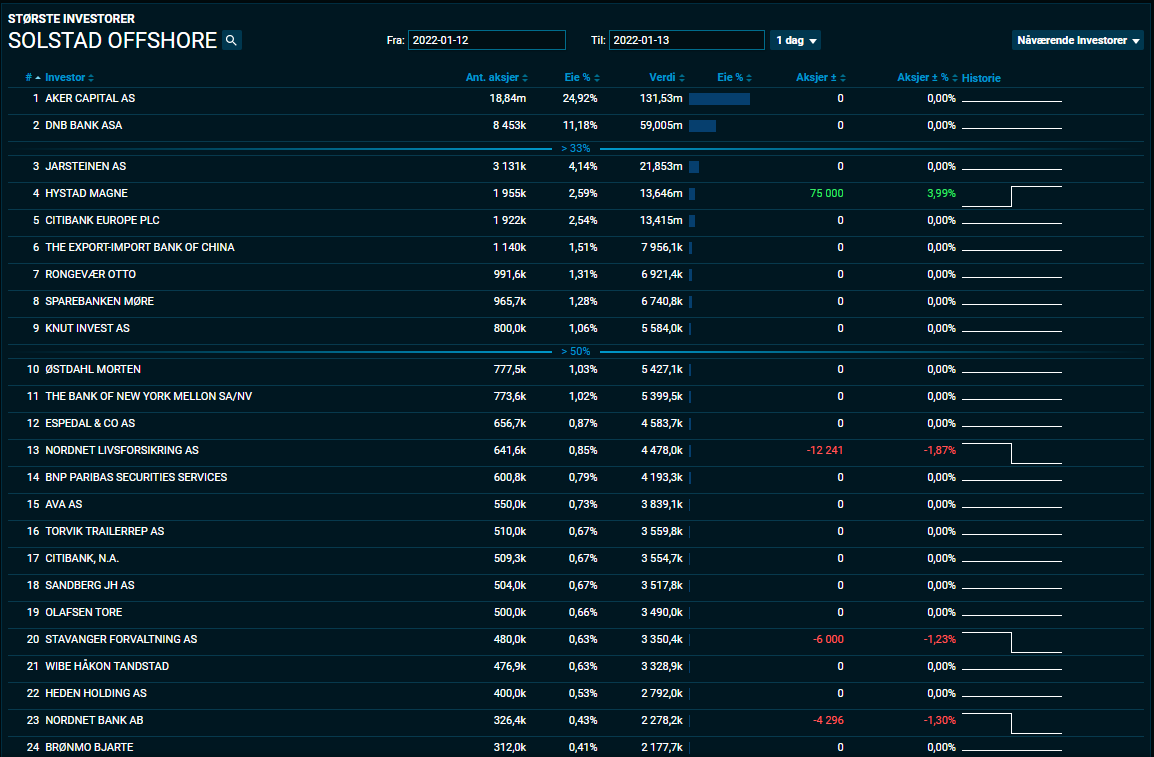Sort by 'Verdi' column header

click(x=667, y=77)
